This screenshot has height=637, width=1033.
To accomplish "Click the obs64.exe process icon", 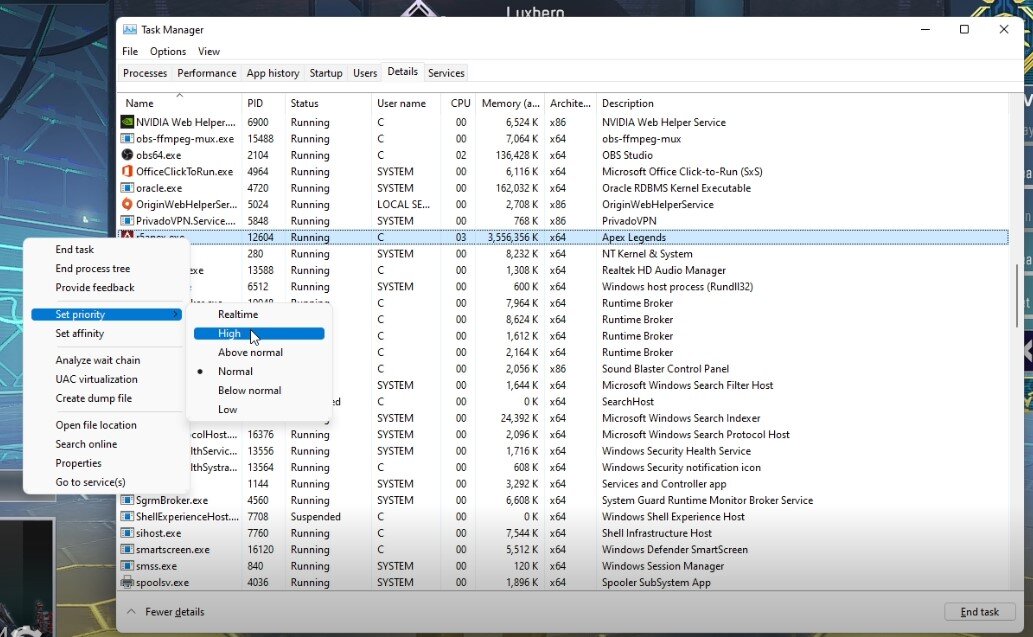I will coord(127,155).
